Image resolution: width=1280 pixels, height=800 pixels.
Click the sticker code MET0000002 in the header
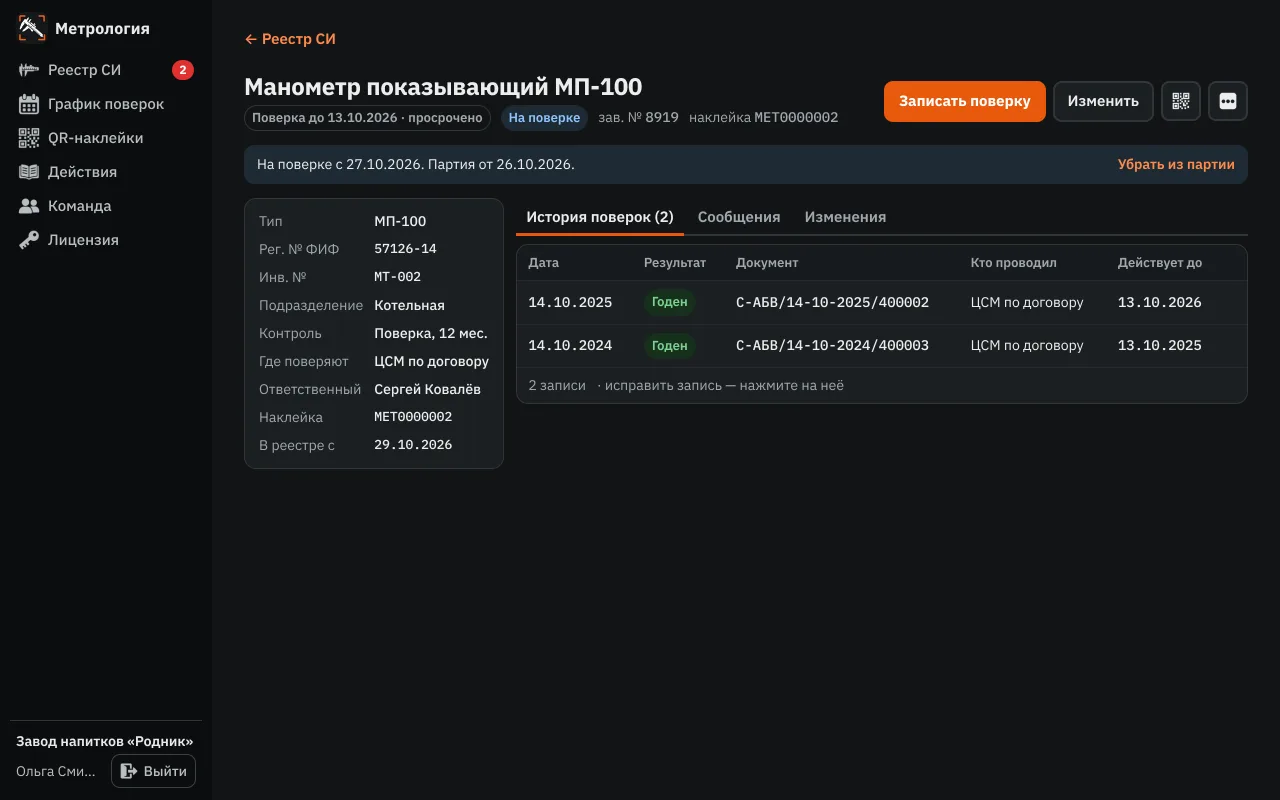(x=796, y=118)
